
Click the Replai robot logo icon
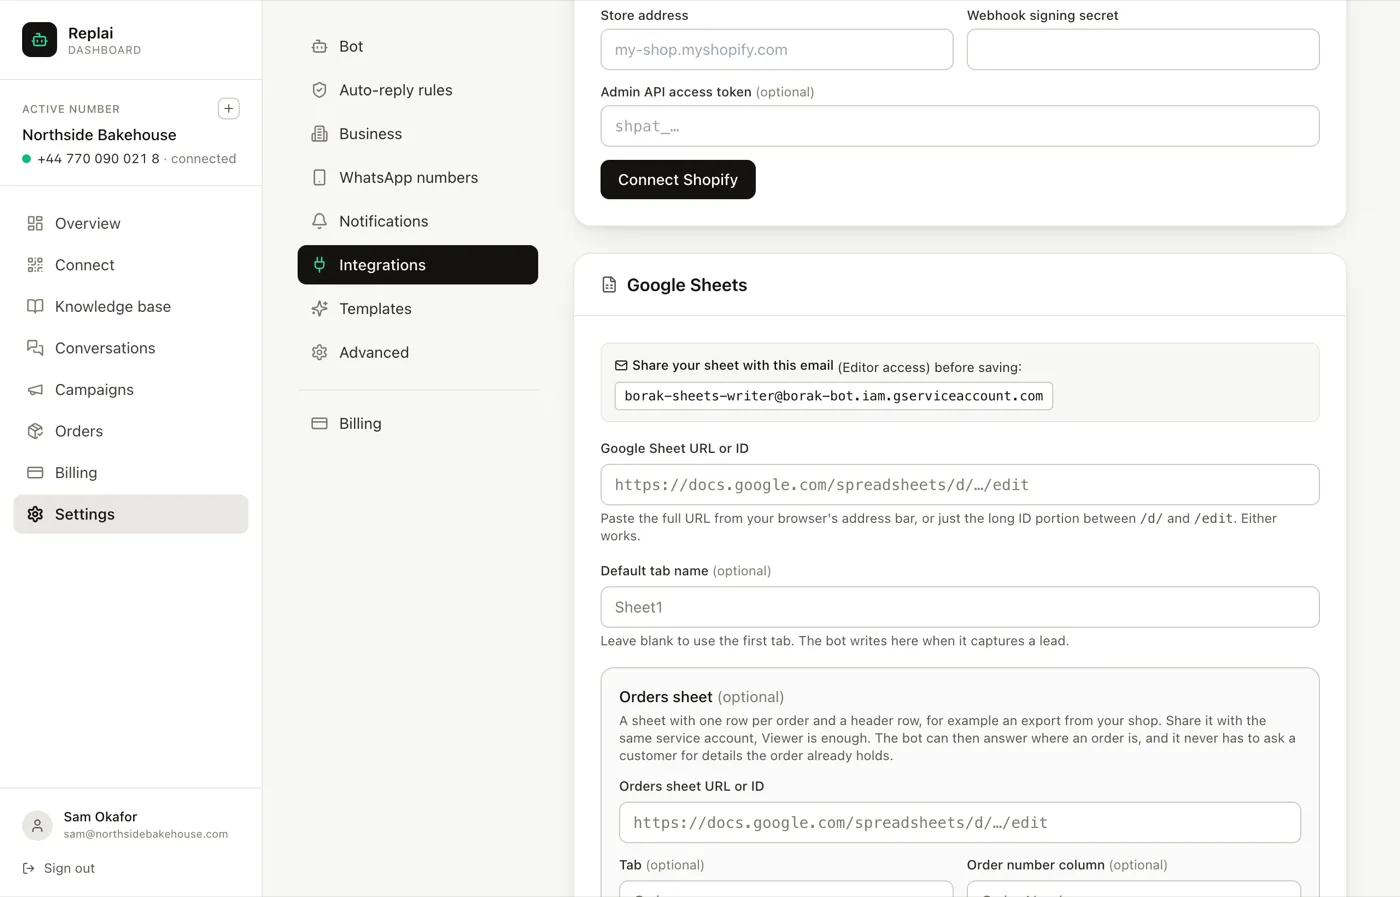pyautogui.click(x=40, y=40)
